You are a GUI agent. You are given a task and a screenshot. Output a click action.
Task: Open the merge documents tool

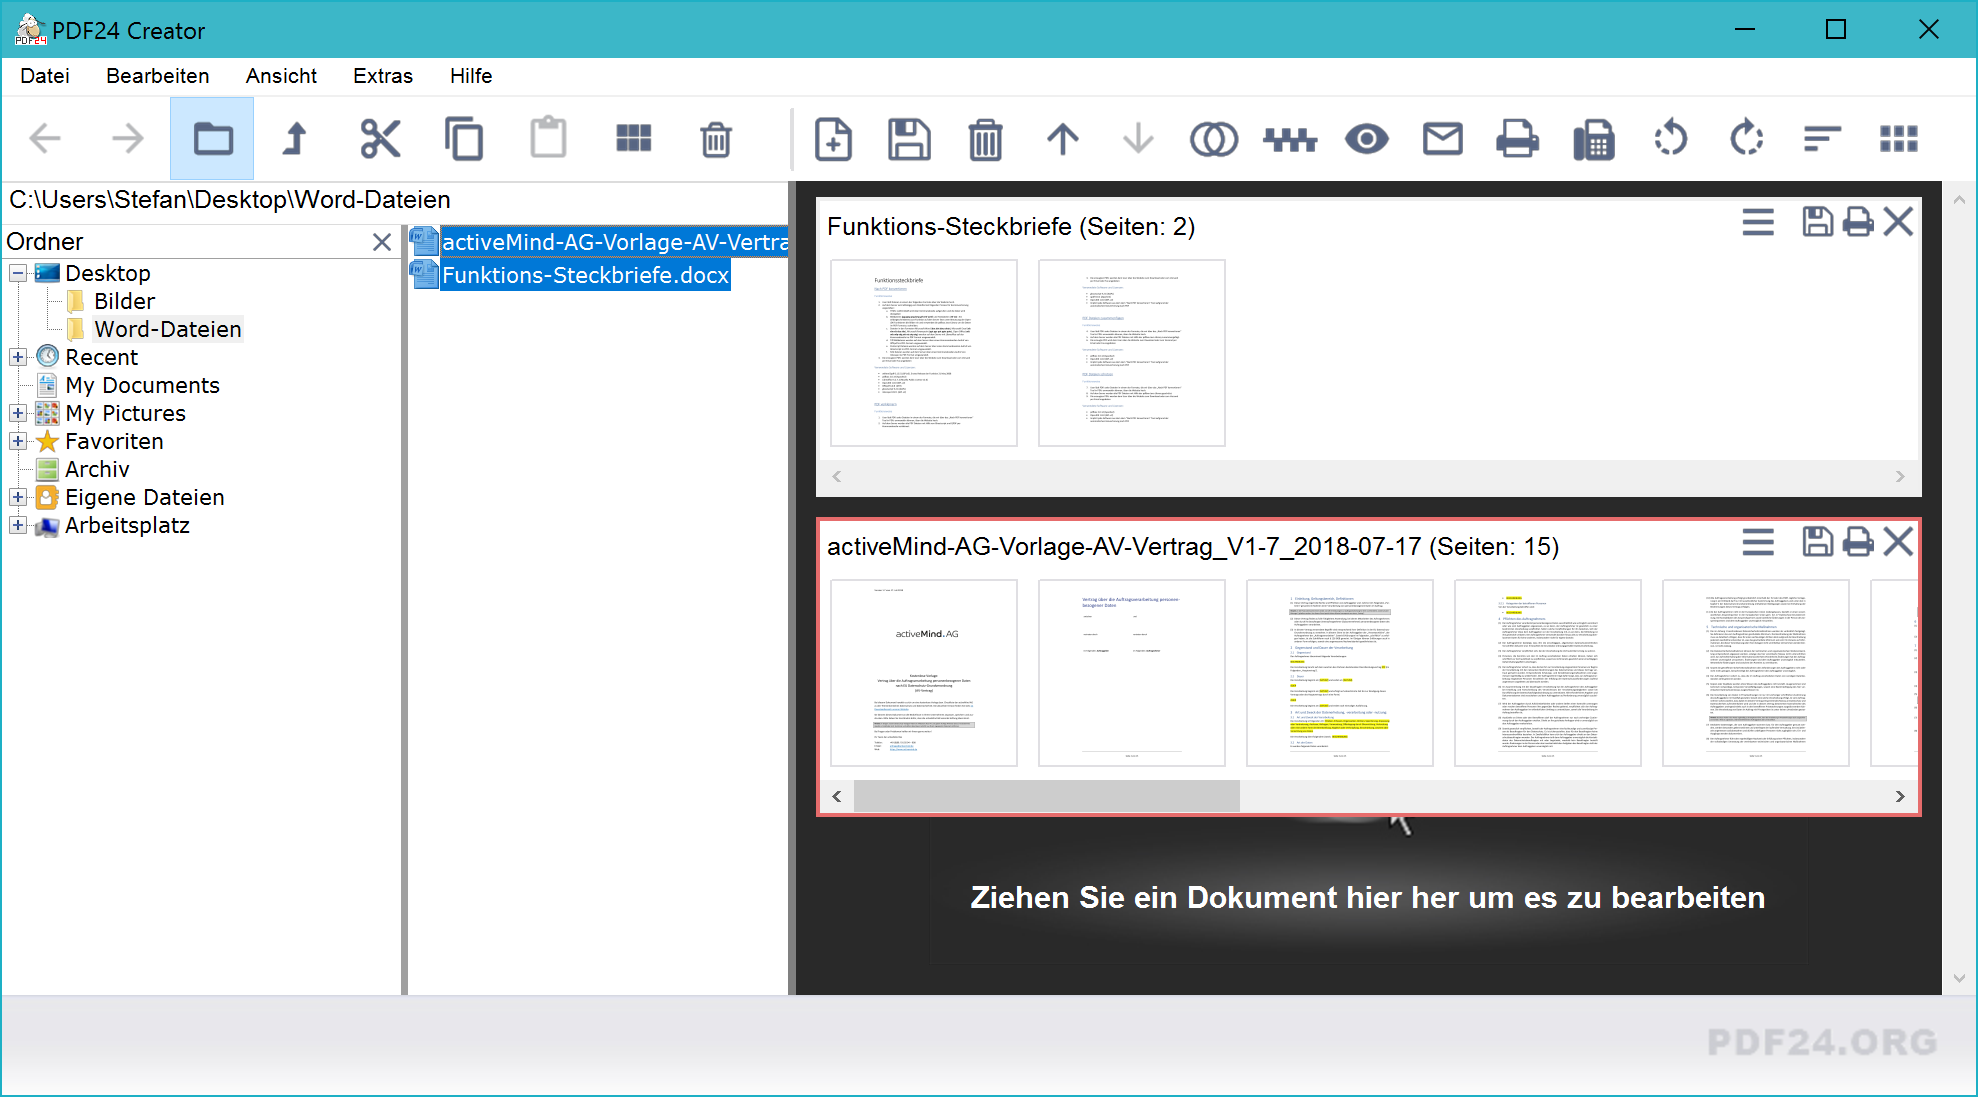tap(1214, 139)
